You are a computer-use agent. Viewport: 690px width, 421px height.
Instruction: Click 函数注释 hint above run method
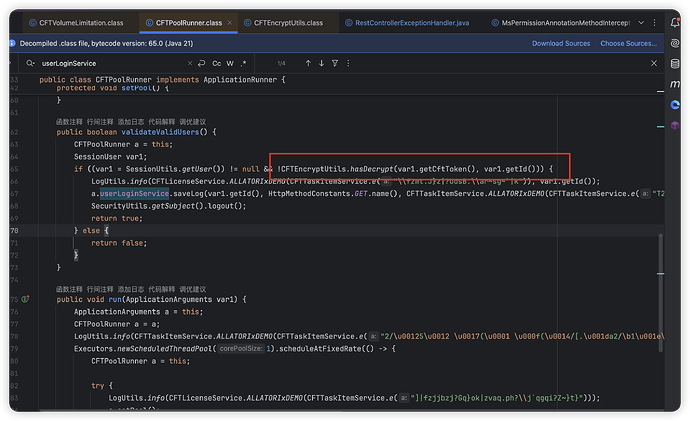(x=69, y=289)
